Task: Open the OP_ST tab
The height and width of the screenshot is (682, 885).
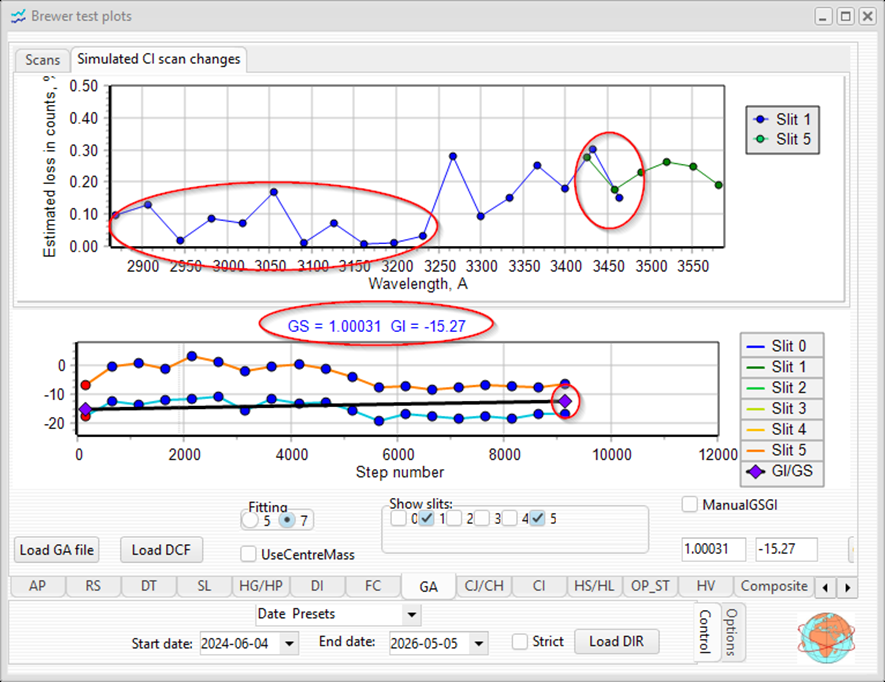Action: coord(650,586)
